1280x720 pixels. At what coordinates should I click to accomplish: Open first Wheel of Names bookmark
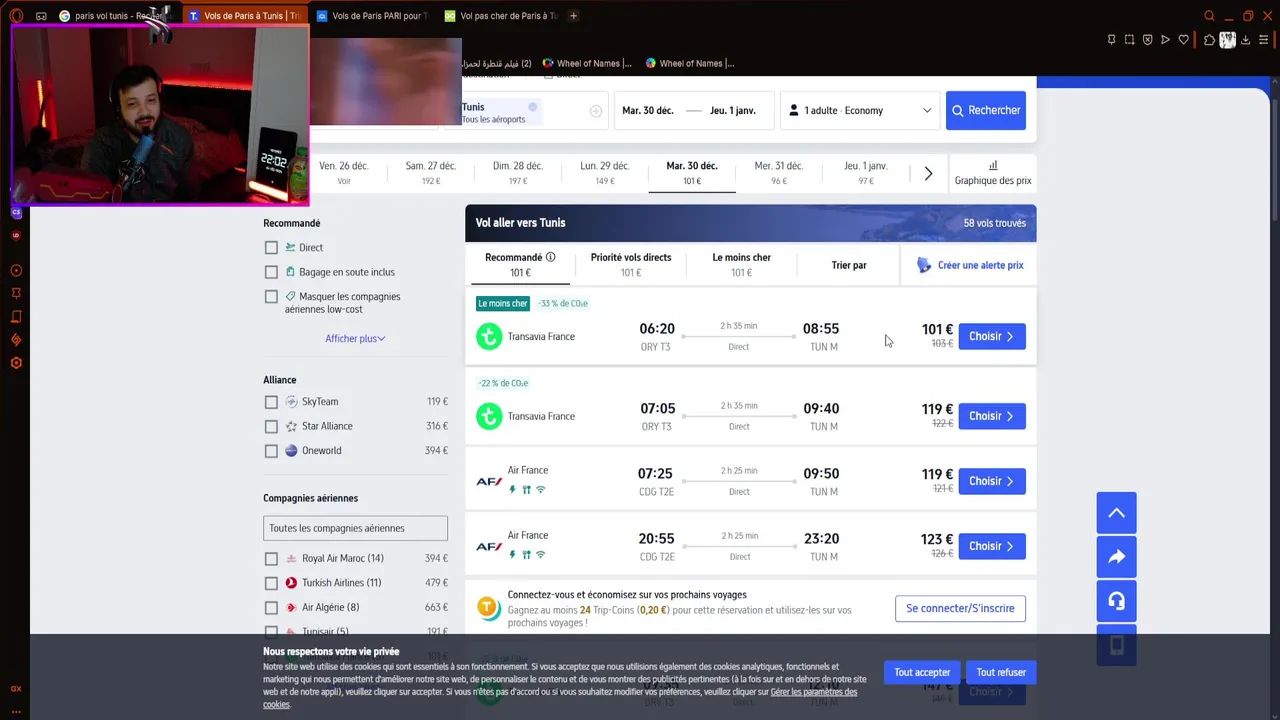[587, 63]
